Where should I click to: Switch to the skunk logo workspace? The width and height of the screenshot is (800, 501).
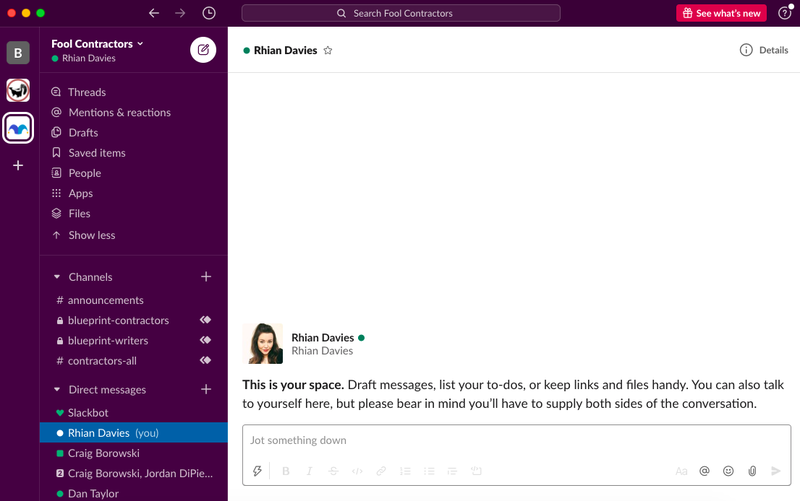18,90
